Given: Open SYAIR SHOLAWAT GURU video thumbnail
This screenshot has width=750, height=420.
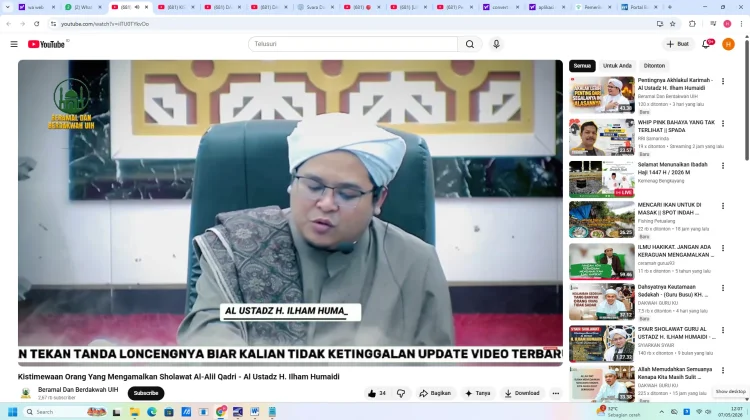Looking at the screenshot, I should tap(602, 344).
